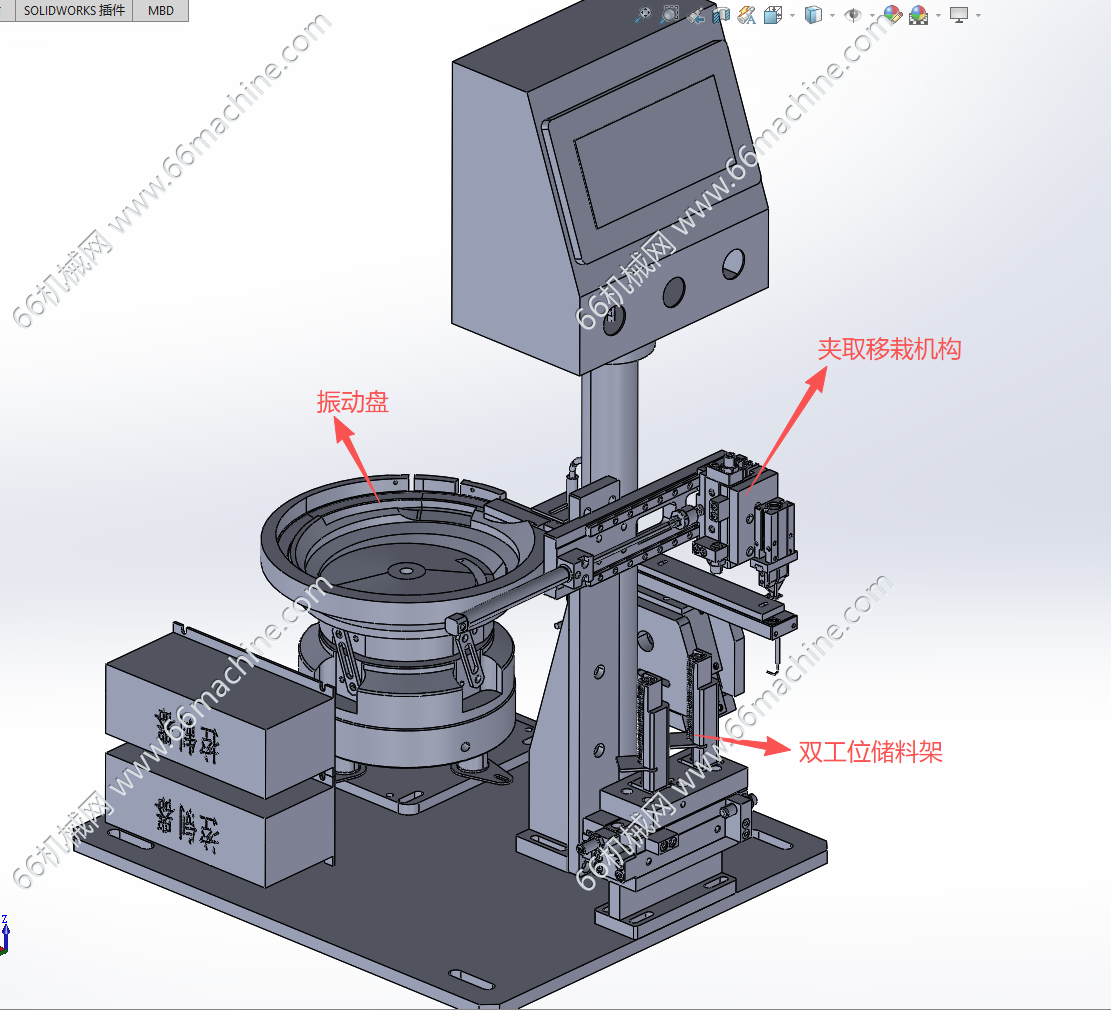Screen dimensions: 1111x1010
Task: Expand the Hide/Show Items dropdown arrow
Action: pos(872,15)
